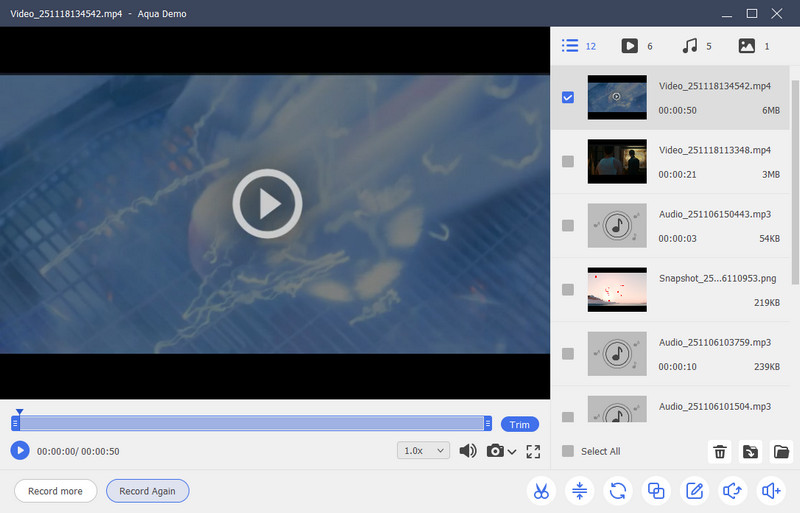Enter fullscreen preview mode
This screenshot has width=800, height=513.
click(533, 451)
